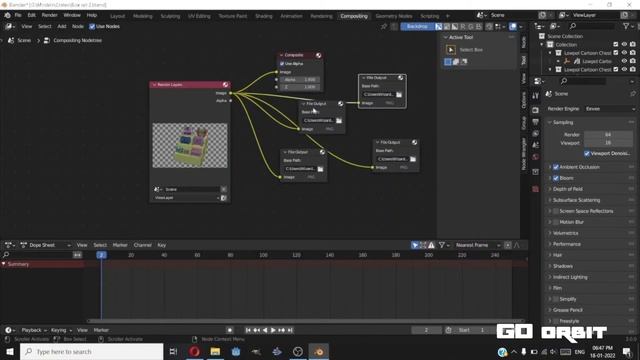This screenshot has width=640, height=360.
Task: Hide Collection using its eye icon
Action: pos(624,44)
